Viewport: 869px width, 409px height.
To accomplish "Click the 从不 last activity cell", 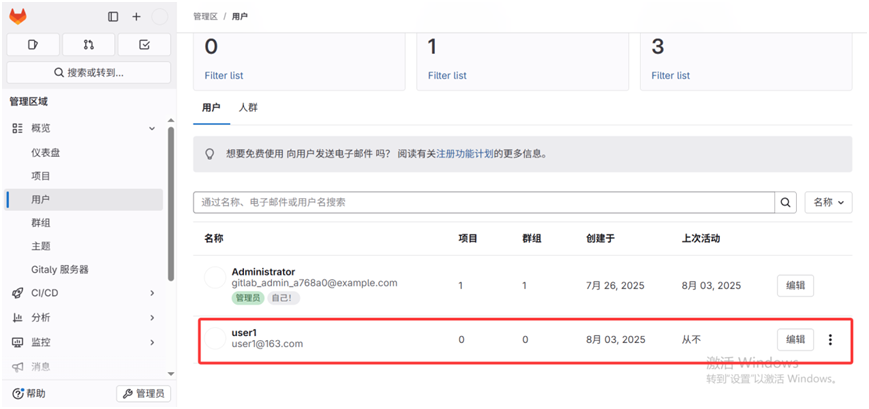I will 691,339.
